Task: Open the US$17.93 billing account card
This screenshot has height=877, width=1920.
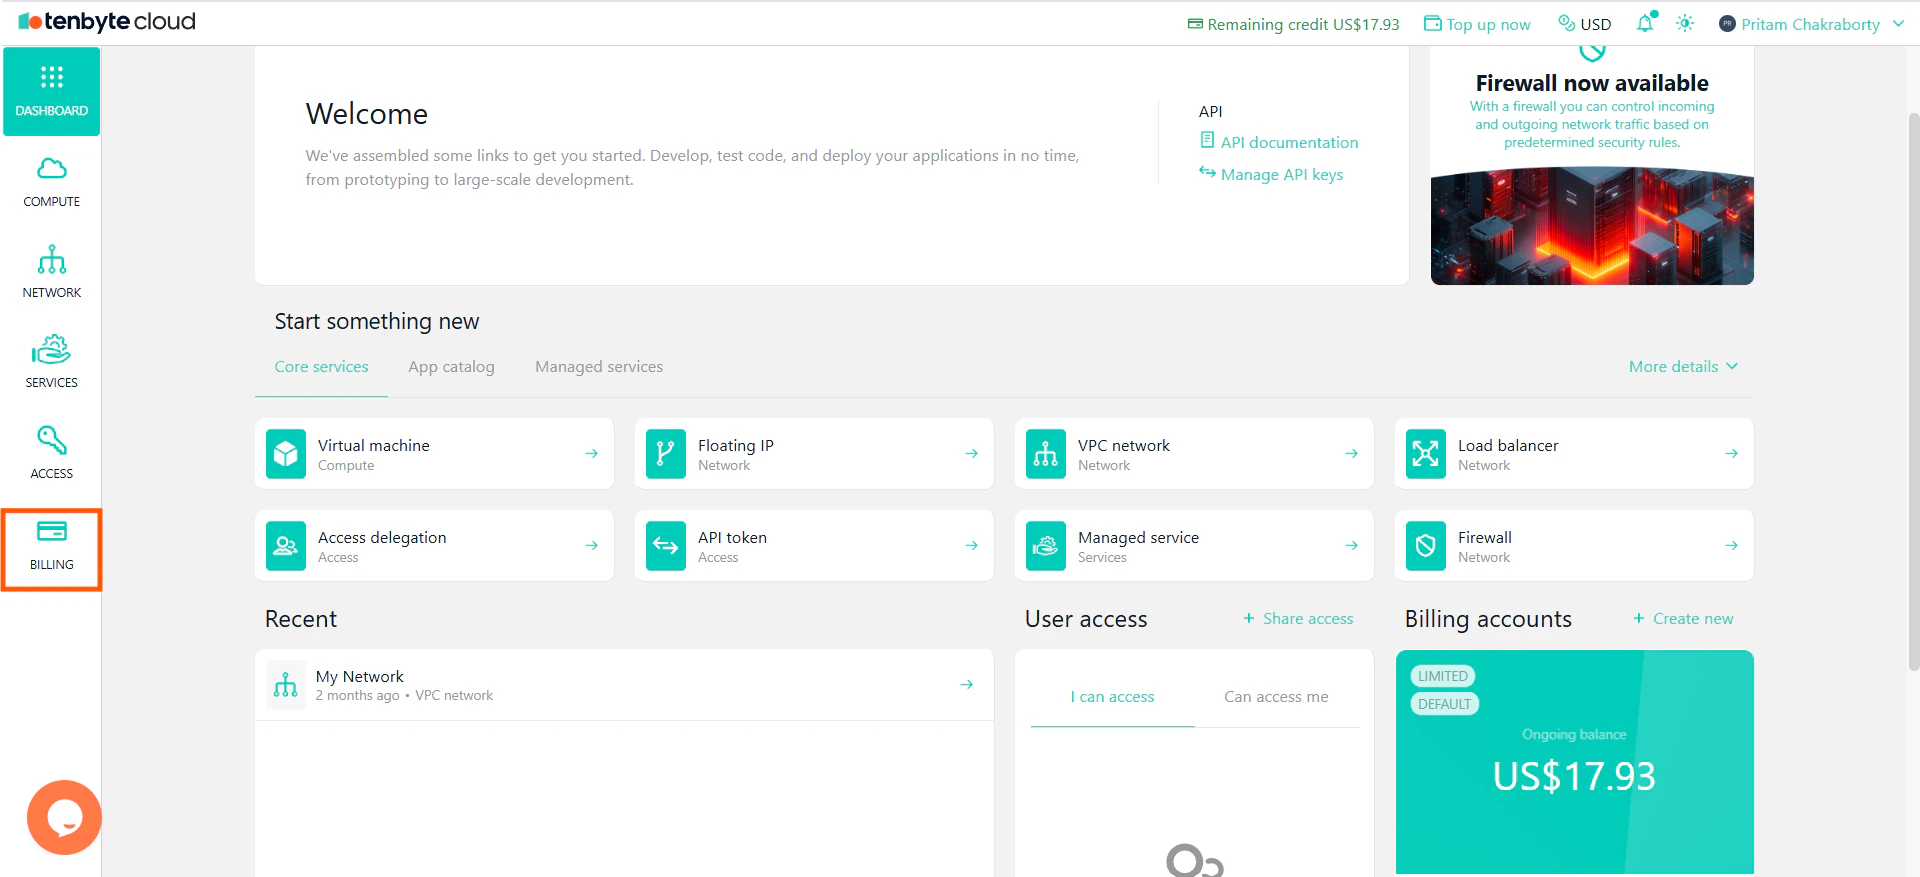Action: pos(1575,762)
